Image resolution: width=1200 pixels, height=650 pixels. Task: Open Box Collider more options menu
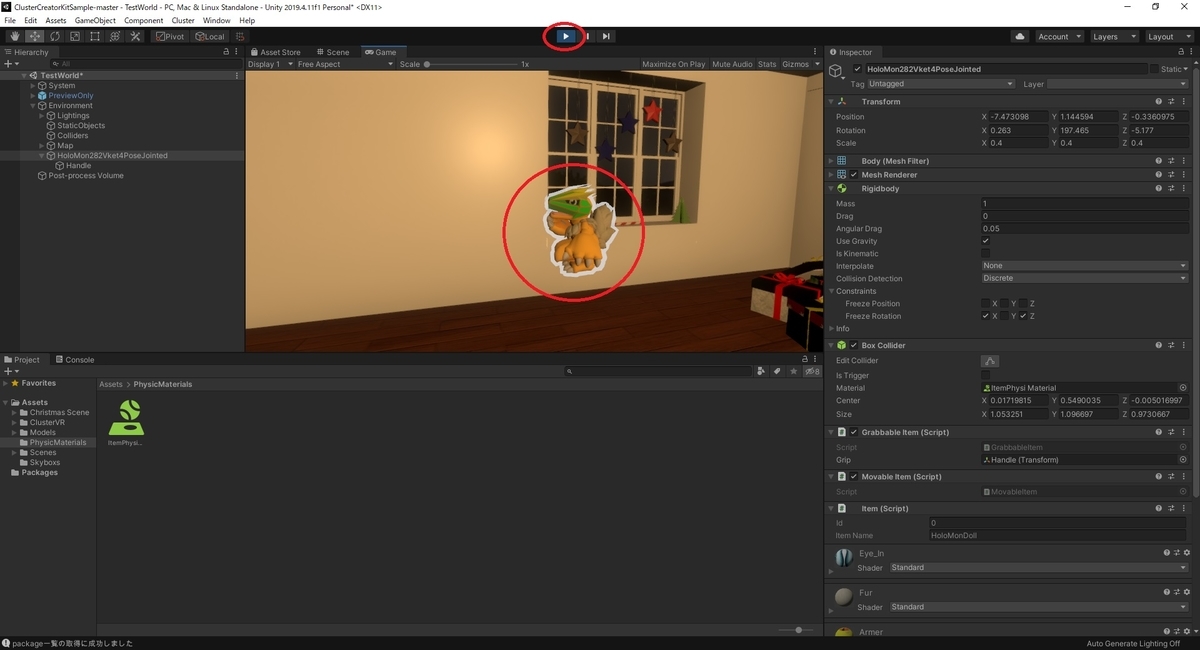(x=1186, y=346)
